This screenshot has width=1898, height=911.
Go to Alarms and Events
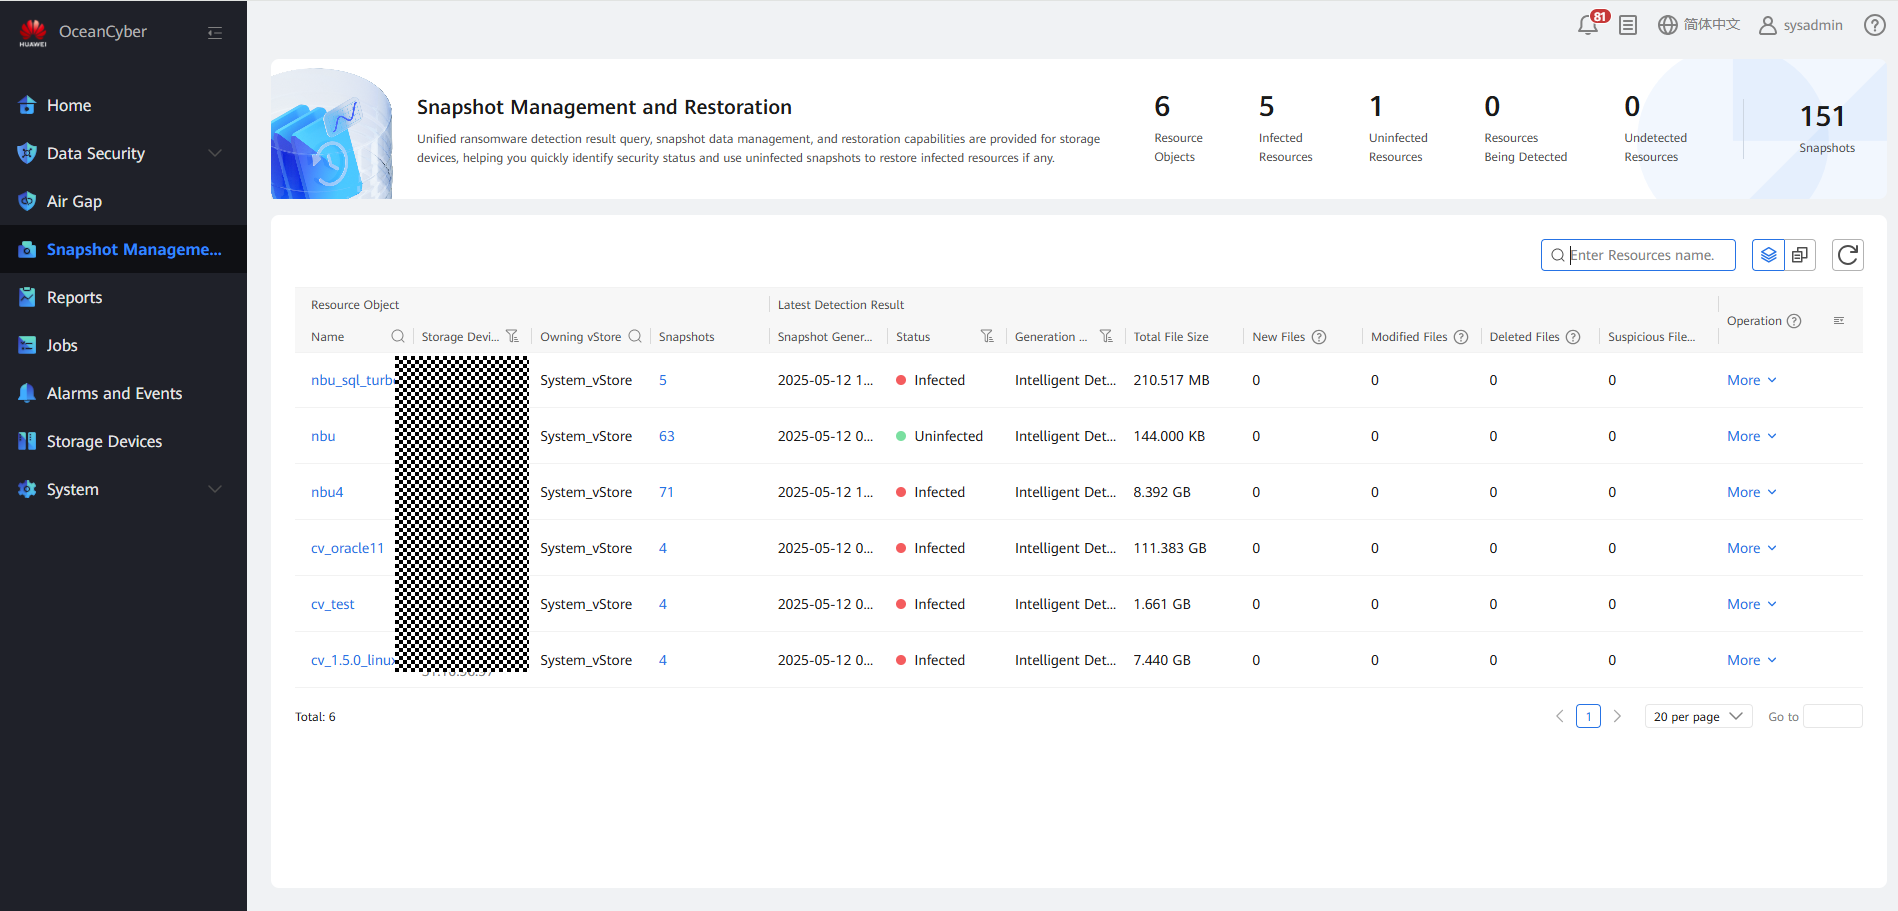114,393
